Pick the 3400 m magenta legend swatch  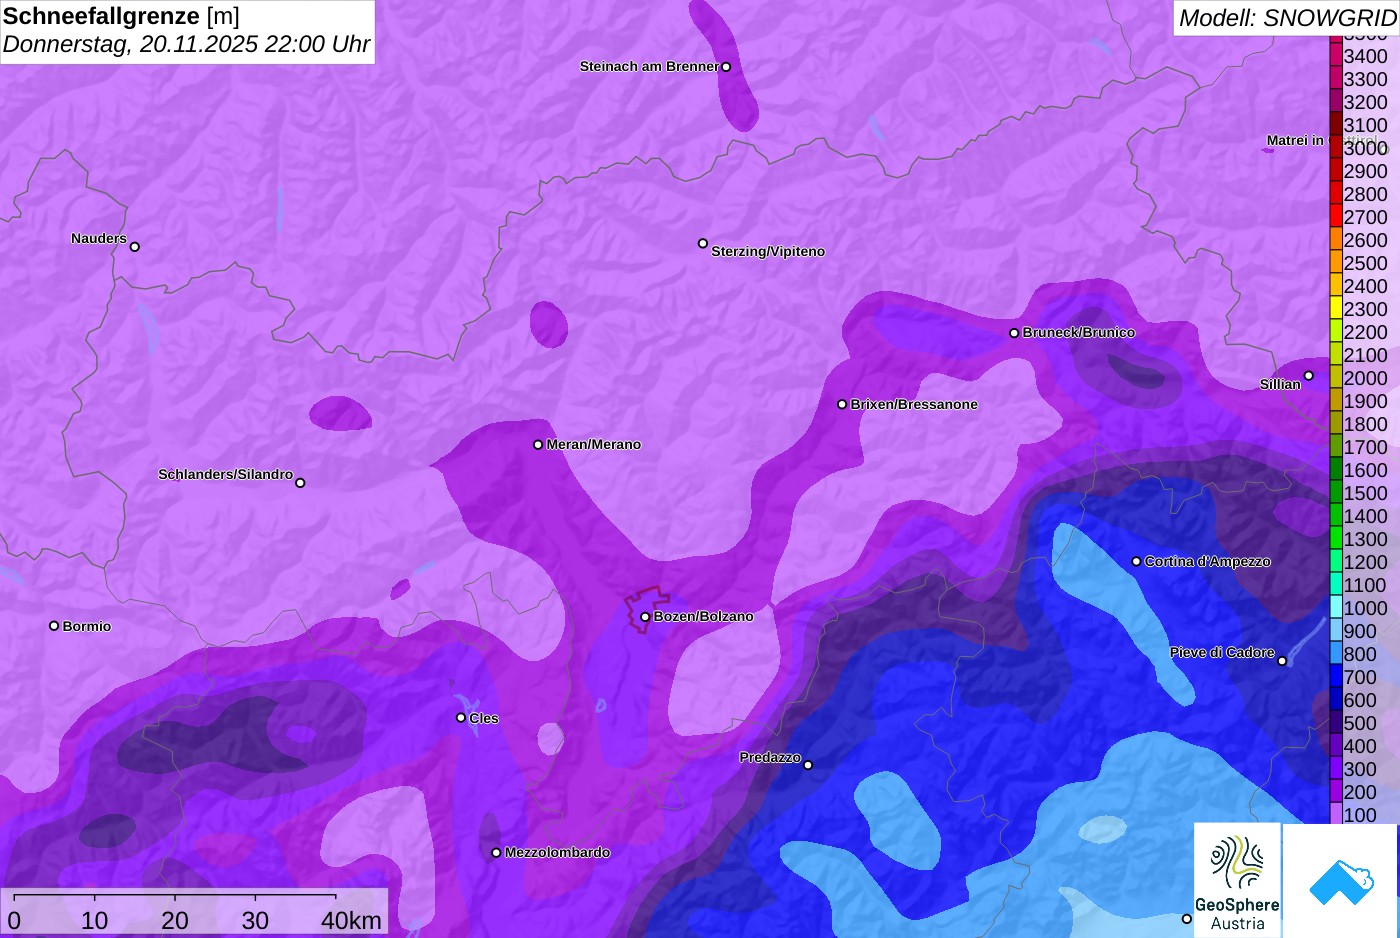(1336, 56)
